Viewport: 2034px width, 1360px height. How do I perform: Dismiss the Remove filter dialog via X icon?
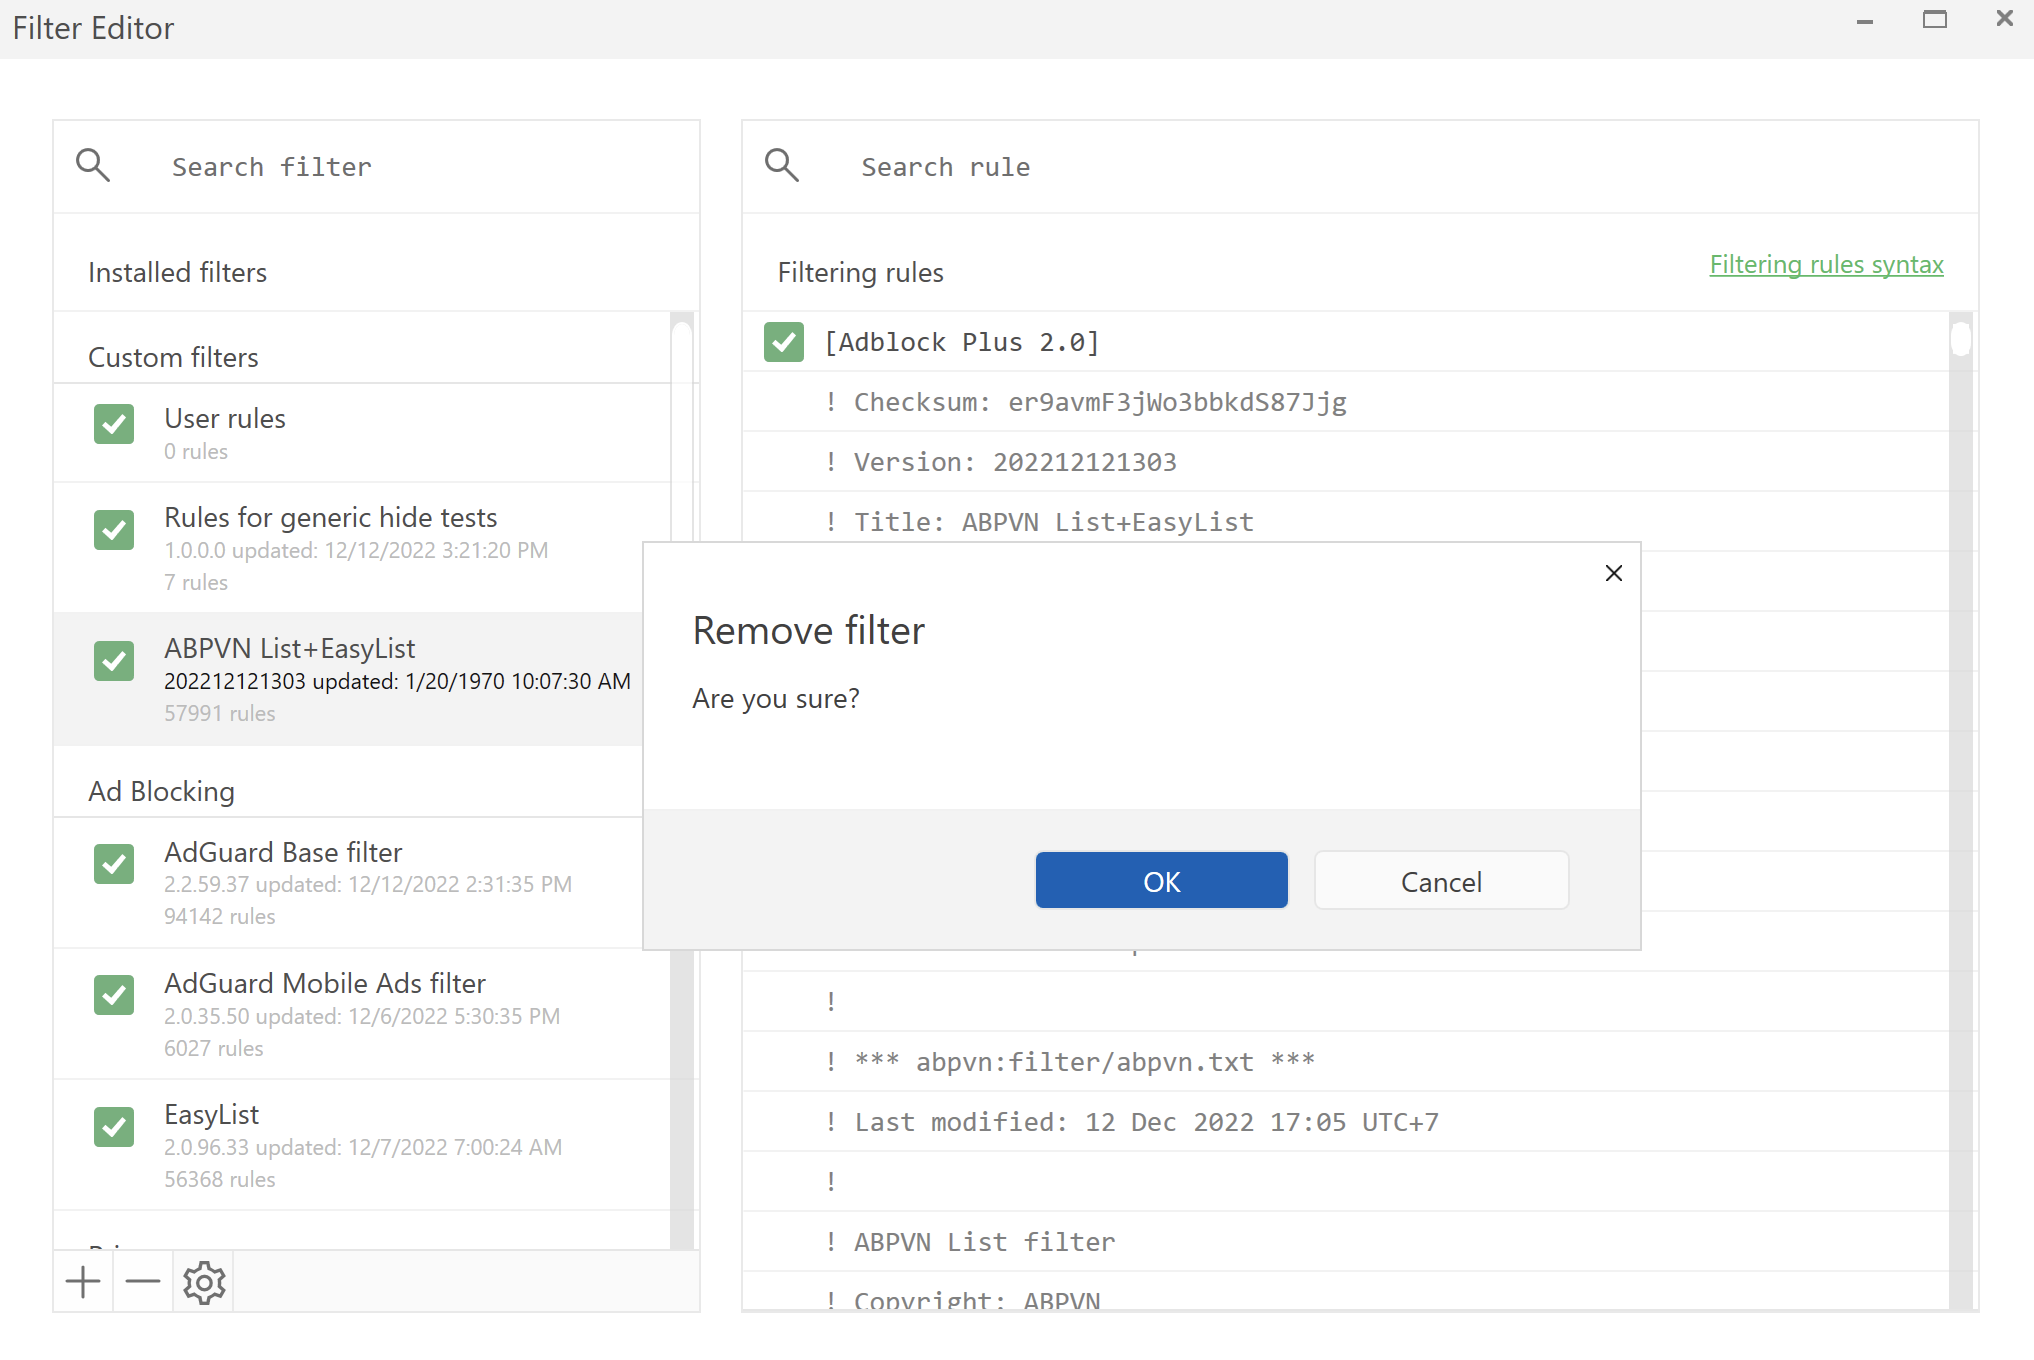(1613, 573)
